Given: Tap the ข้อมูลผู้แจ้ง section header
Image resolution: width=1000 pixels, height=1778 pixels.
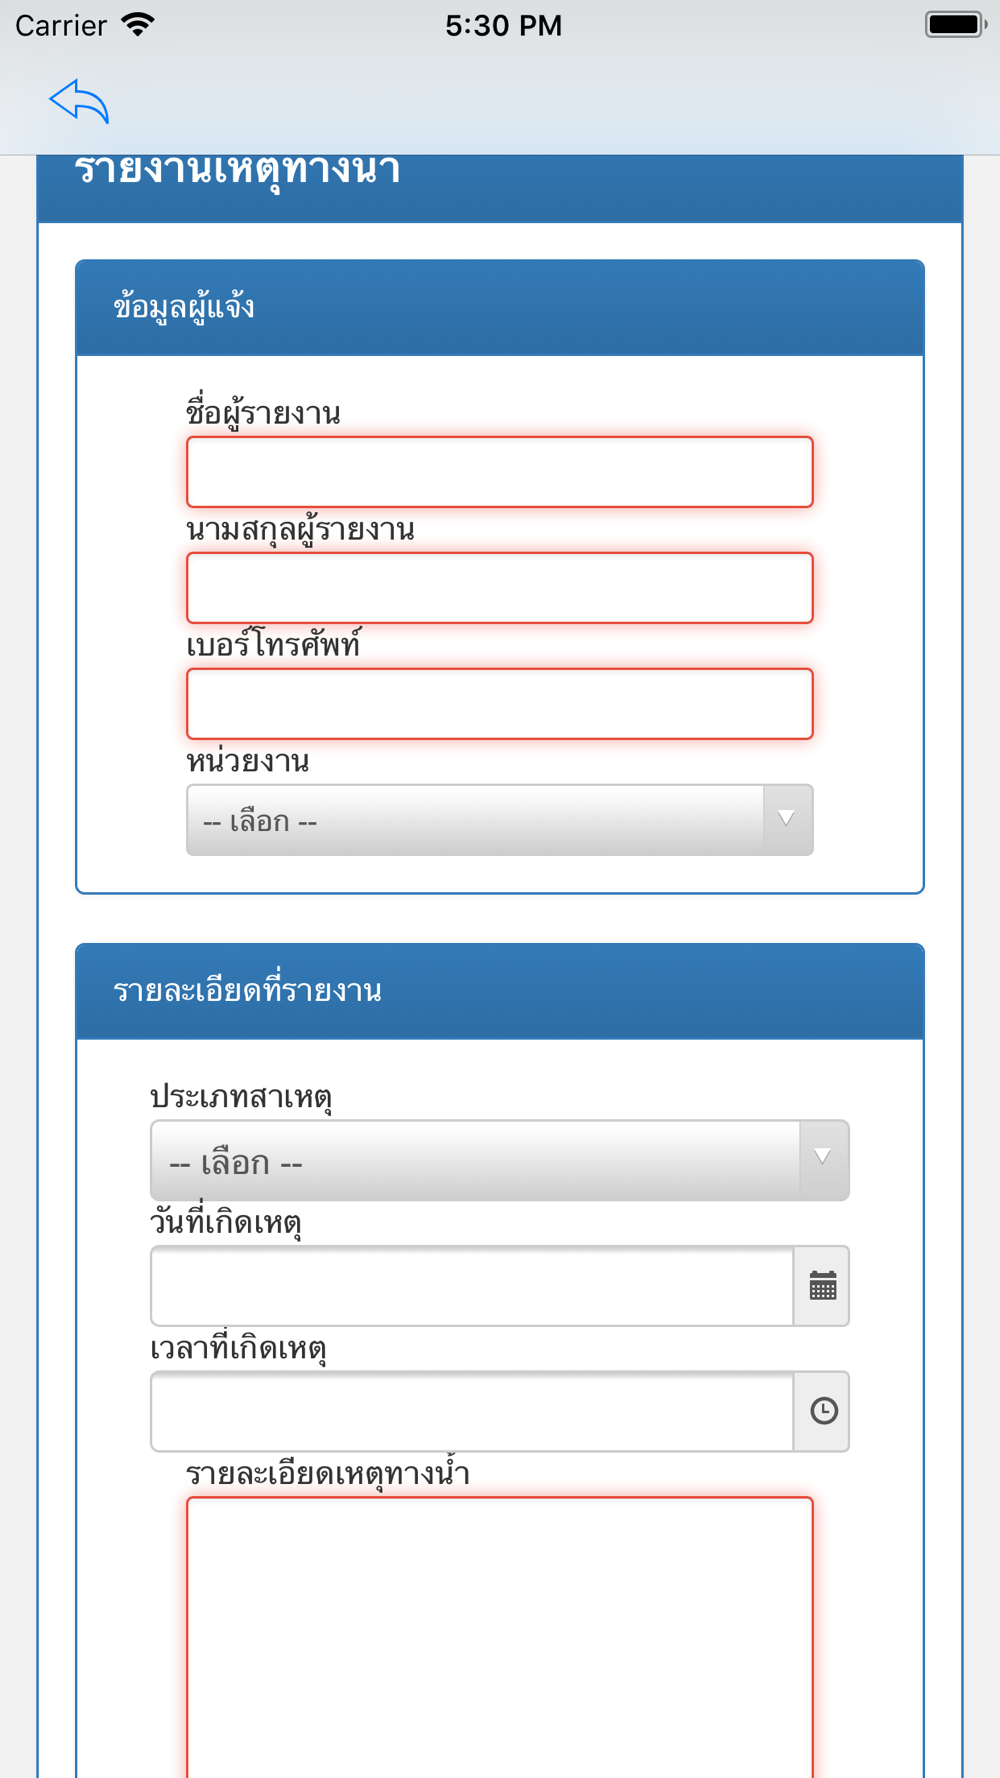Looking at the screenshot, I should [x=500, y=308].
